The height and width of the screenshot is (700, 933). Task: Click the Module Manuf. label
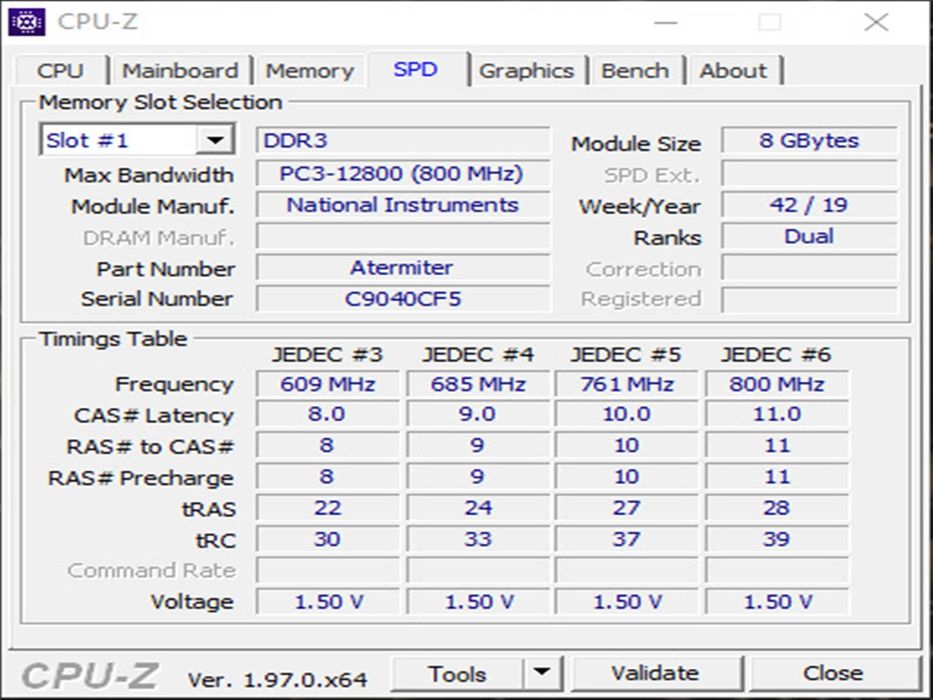click(x=153, y=207)
